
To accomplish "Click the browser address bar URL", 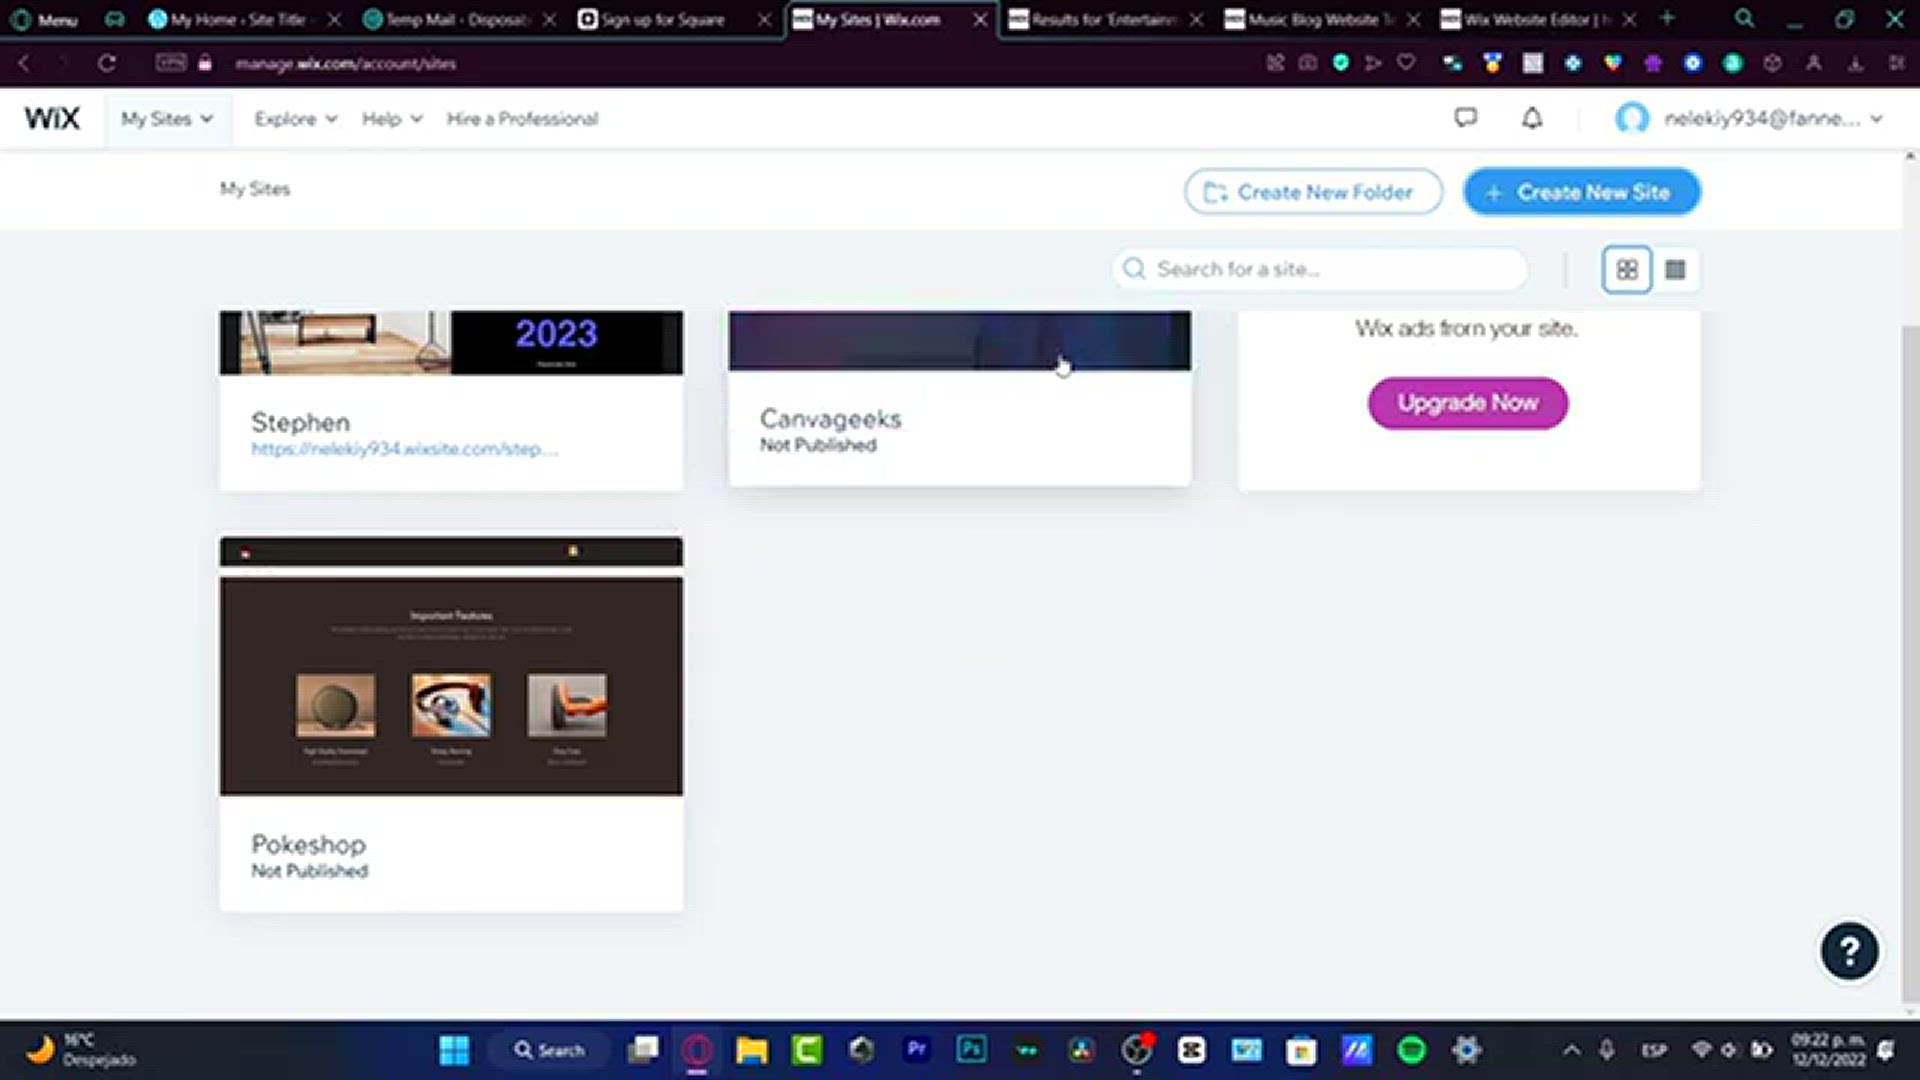I will coord(345,63).
